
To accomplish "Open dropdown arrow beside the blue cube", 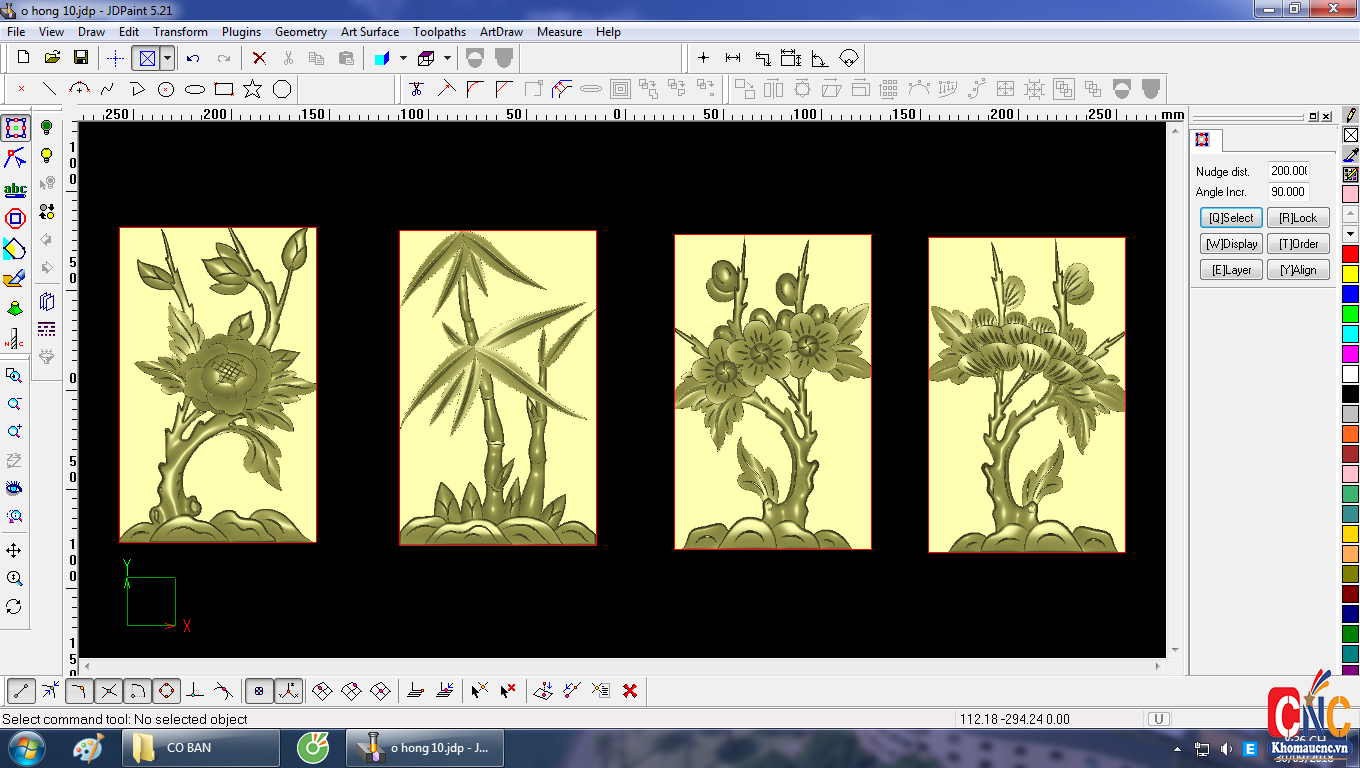I will click(403, 58).
